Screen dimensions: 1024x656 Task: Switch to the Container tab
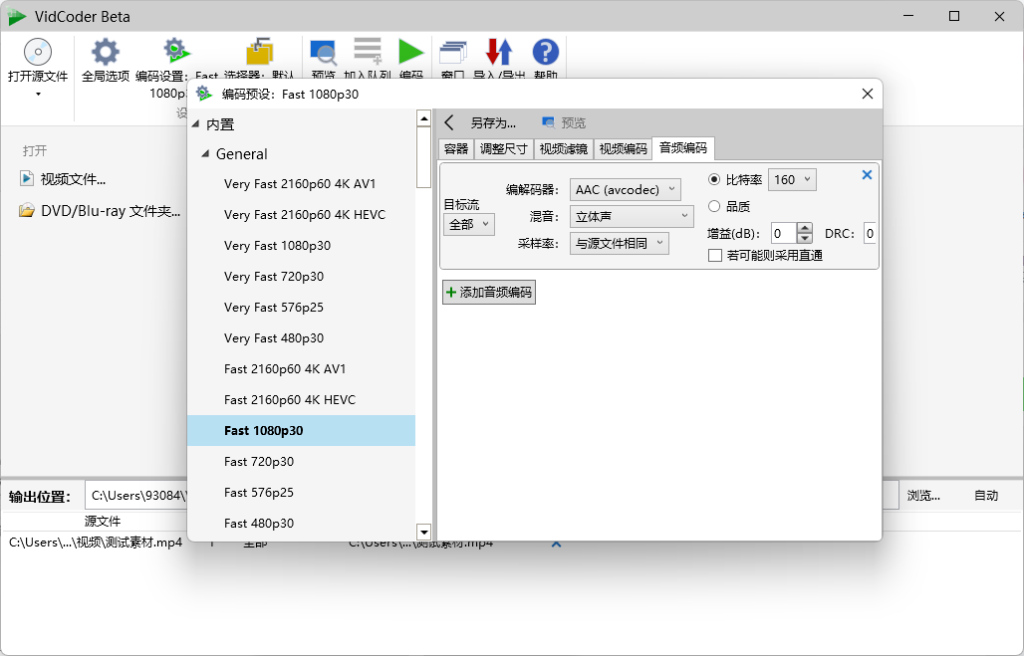click(456, 149)
